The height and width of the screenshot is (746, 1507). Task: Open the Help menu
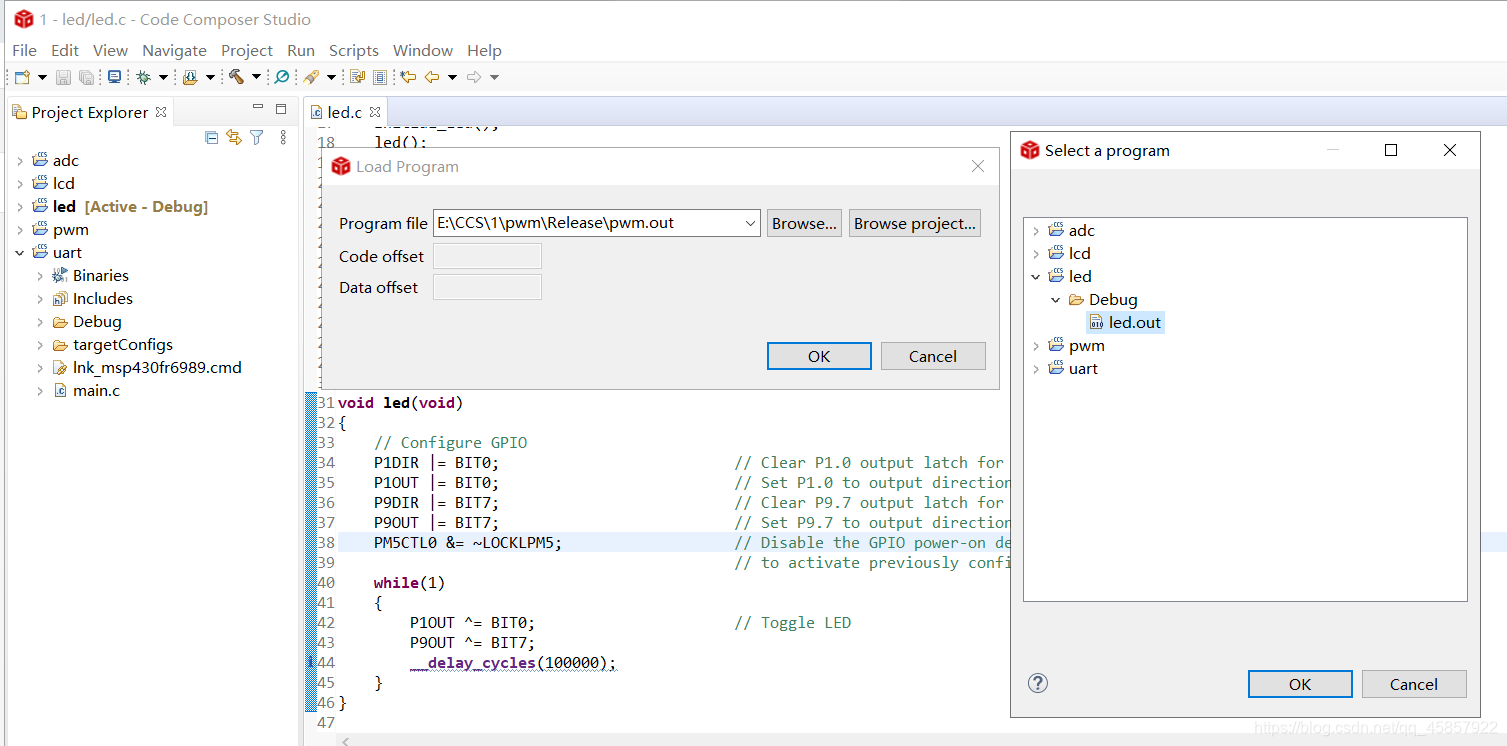tap(484, 50)
